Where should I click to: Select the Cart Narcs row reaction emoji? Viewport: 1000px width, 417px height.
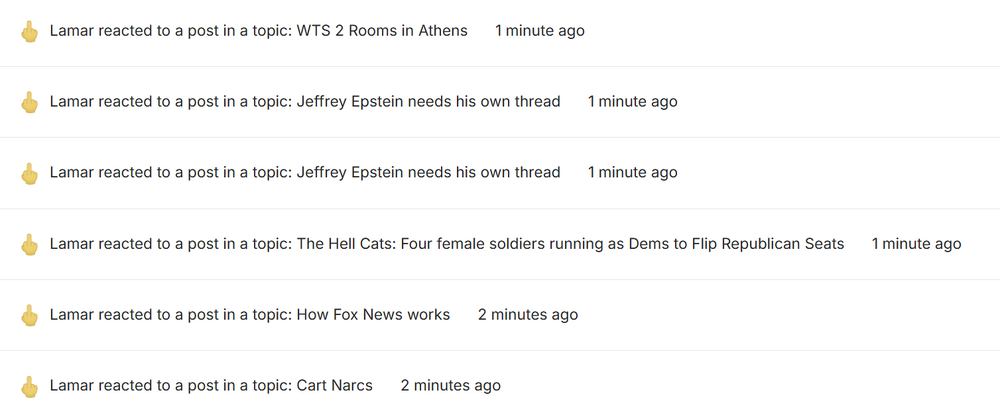(30, 386)
